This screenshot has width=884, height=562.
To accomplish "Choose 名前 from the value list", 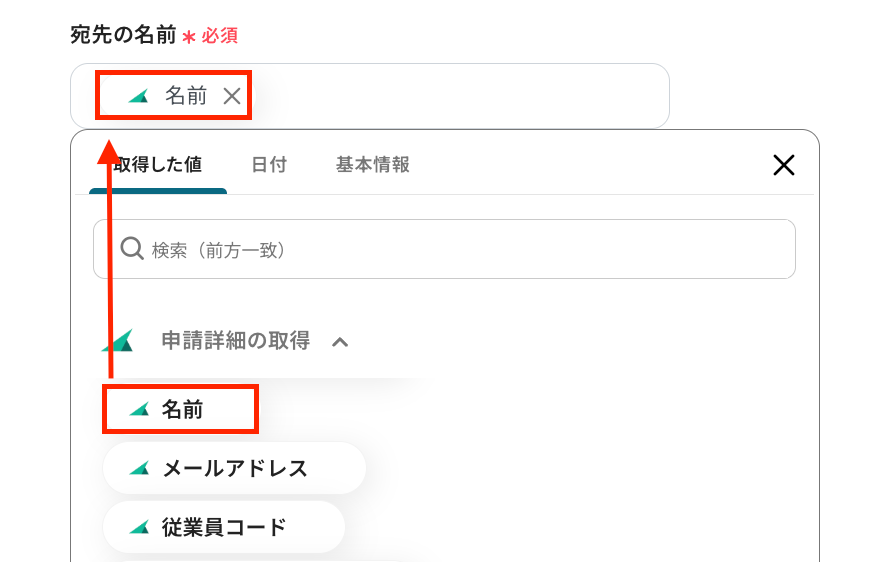I will pyautogui.click(x=180, y=409).
